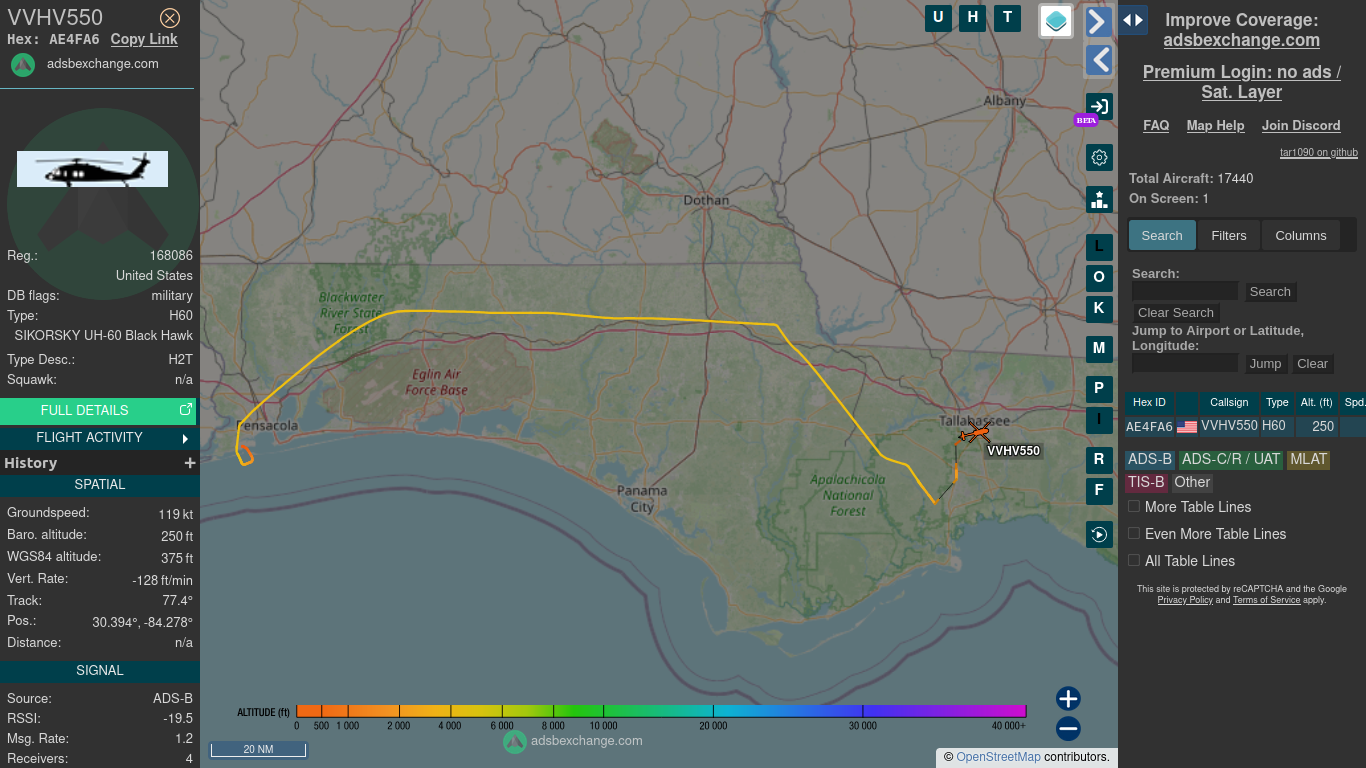Toggle the P map button

1099,389
